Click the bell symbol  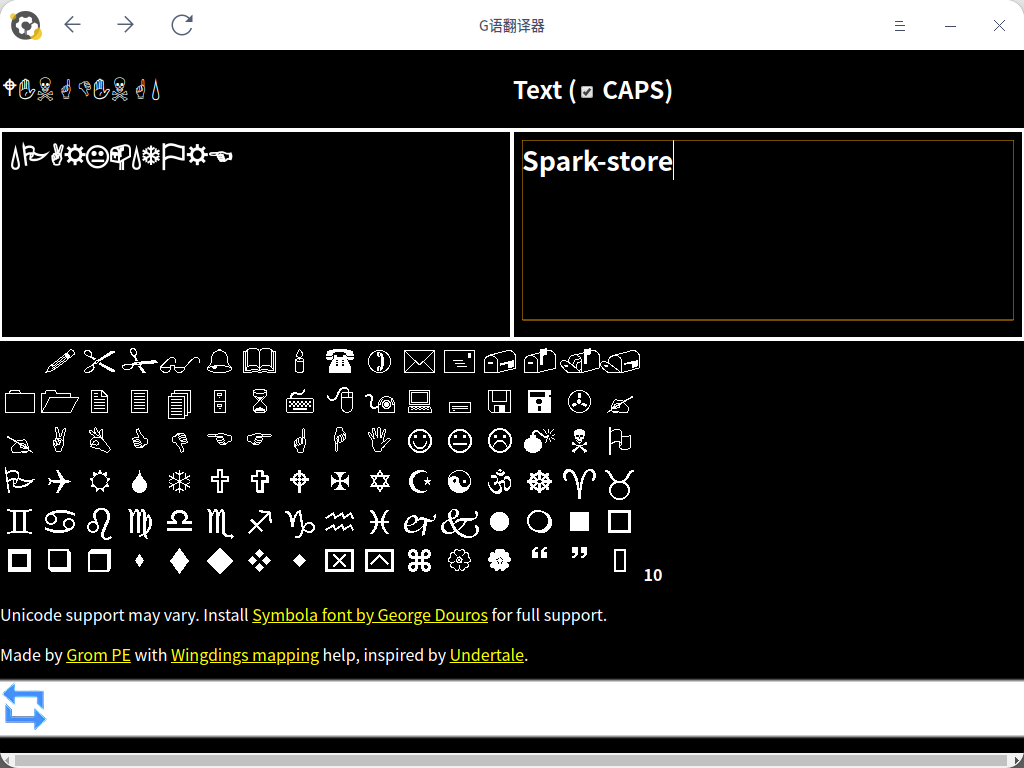pos(219,361)
